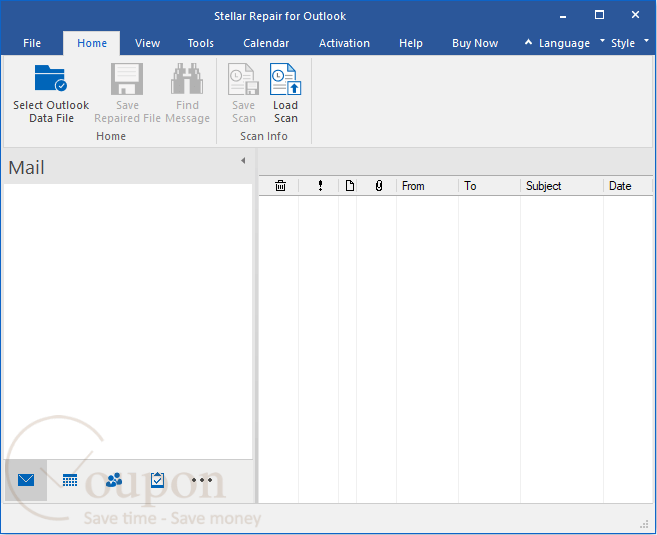
Task: Close the Stellar Repair window
Action: click(635, 15)
